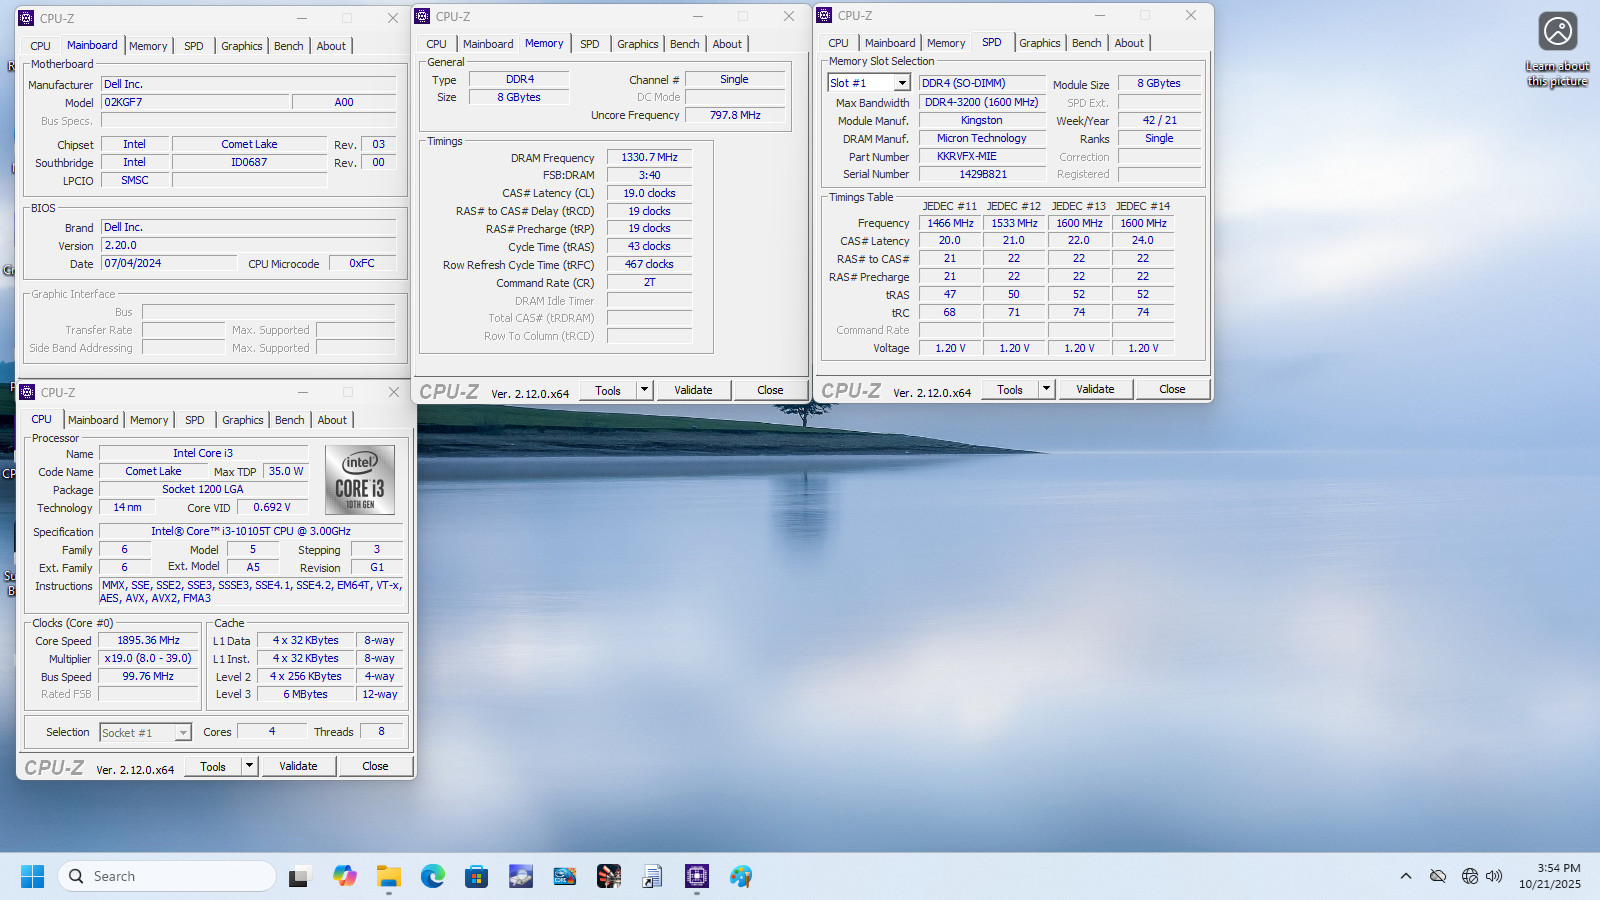
Task: Click the Multiplier value x19.0 (8.0 - 39.0)
Action: tap(148, 658)
